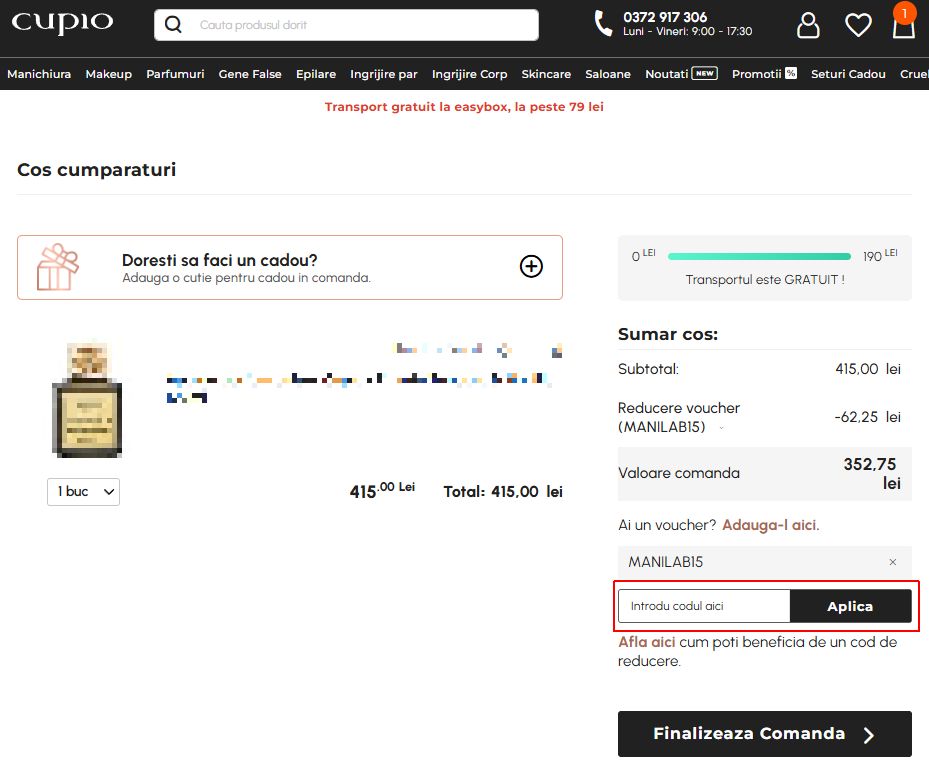The width and height of the screenshot is (929, 770).
Task: Click the phone icon in header
Action: point(603,24)
